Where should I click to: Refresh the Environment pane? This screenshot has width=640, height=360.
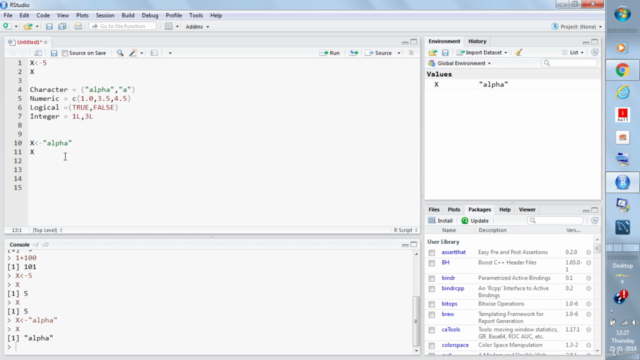click(595, 52)
